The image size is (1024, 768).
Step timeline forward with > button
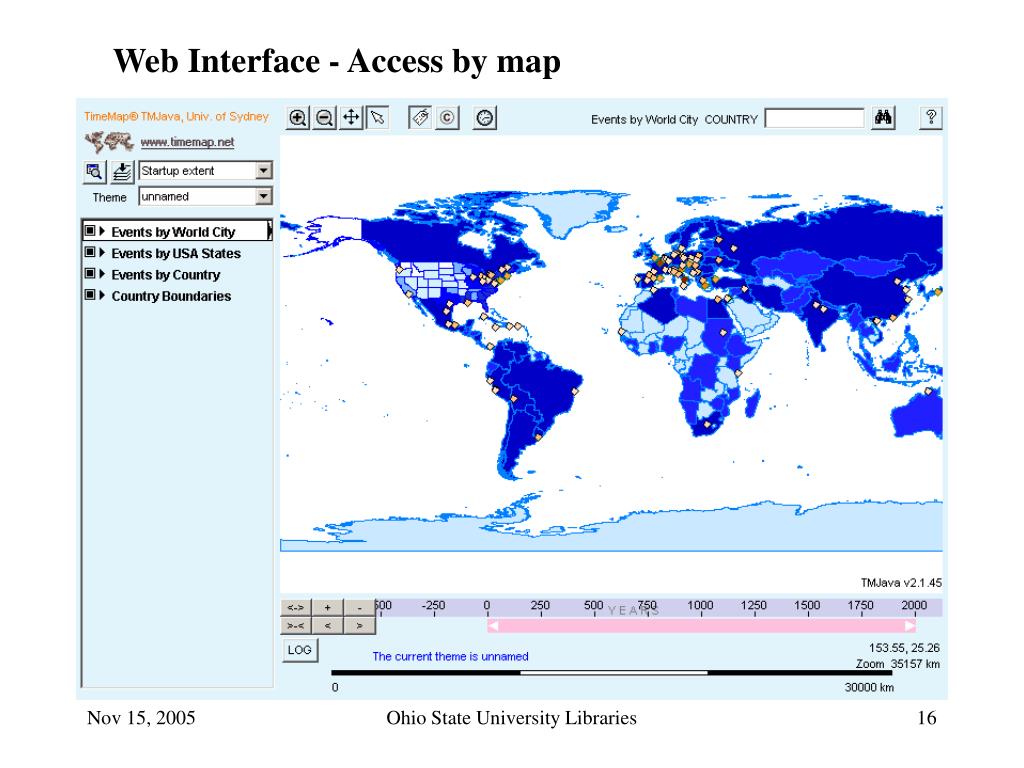pyautogui.click(x=360, y=626)
